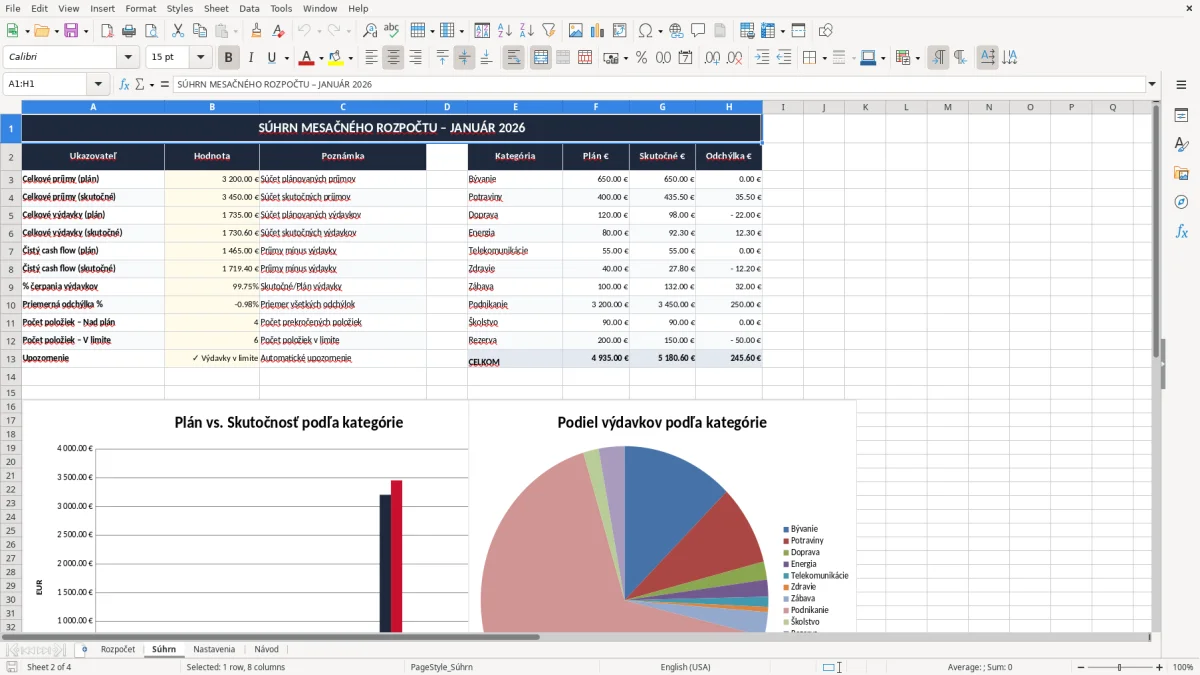Open Background Color dropdown arrow

point(350,58)
